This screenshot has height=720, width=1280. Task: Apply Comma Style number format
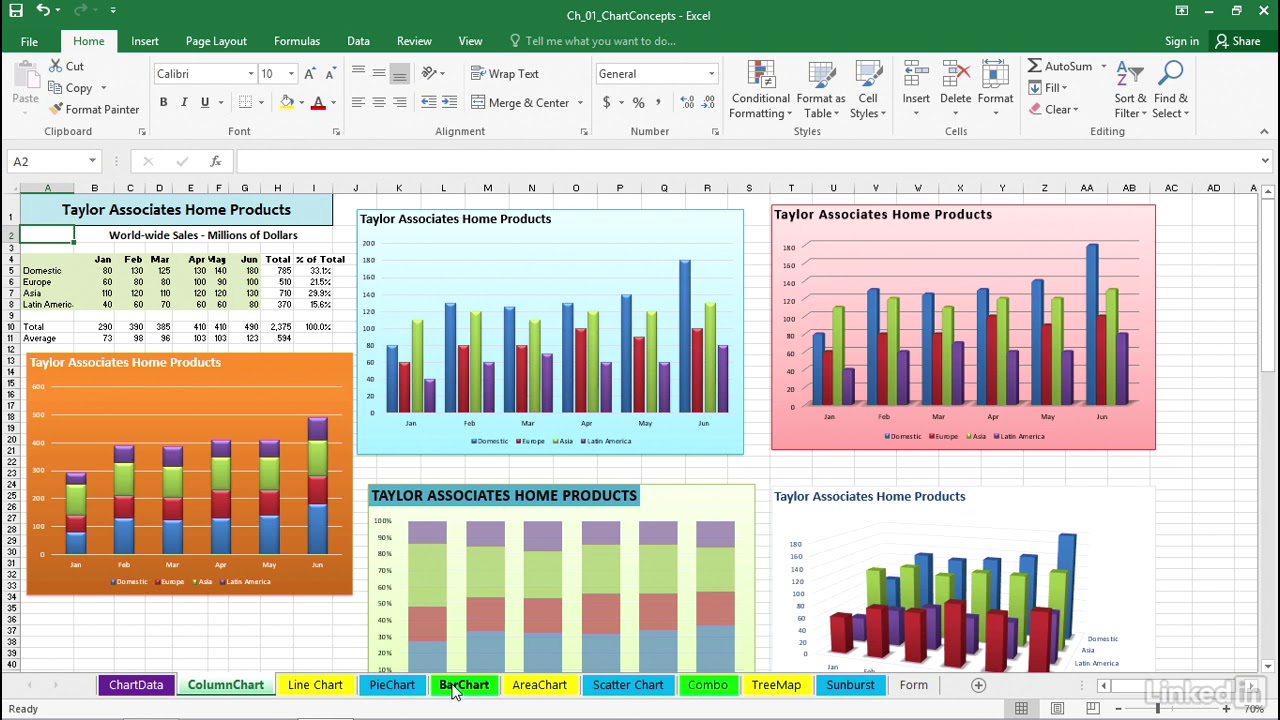pos(660,102)
